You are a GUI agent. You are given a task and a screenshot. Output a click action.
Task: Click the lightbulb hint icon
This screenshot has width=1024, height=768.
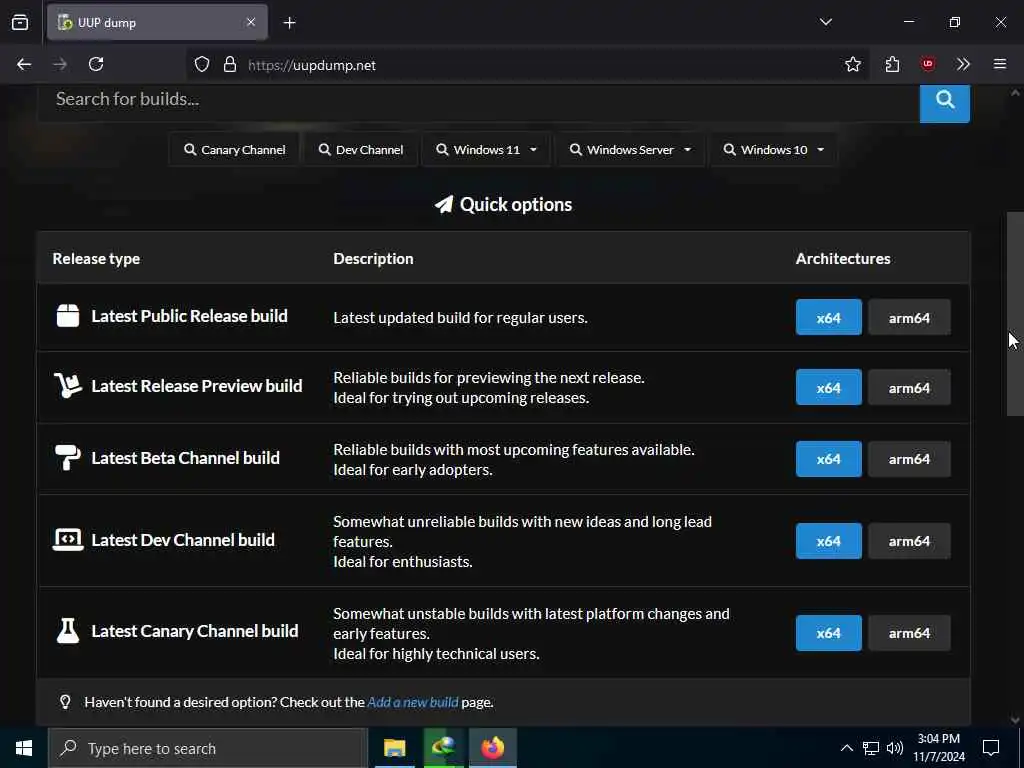click(x=65, y=702)
